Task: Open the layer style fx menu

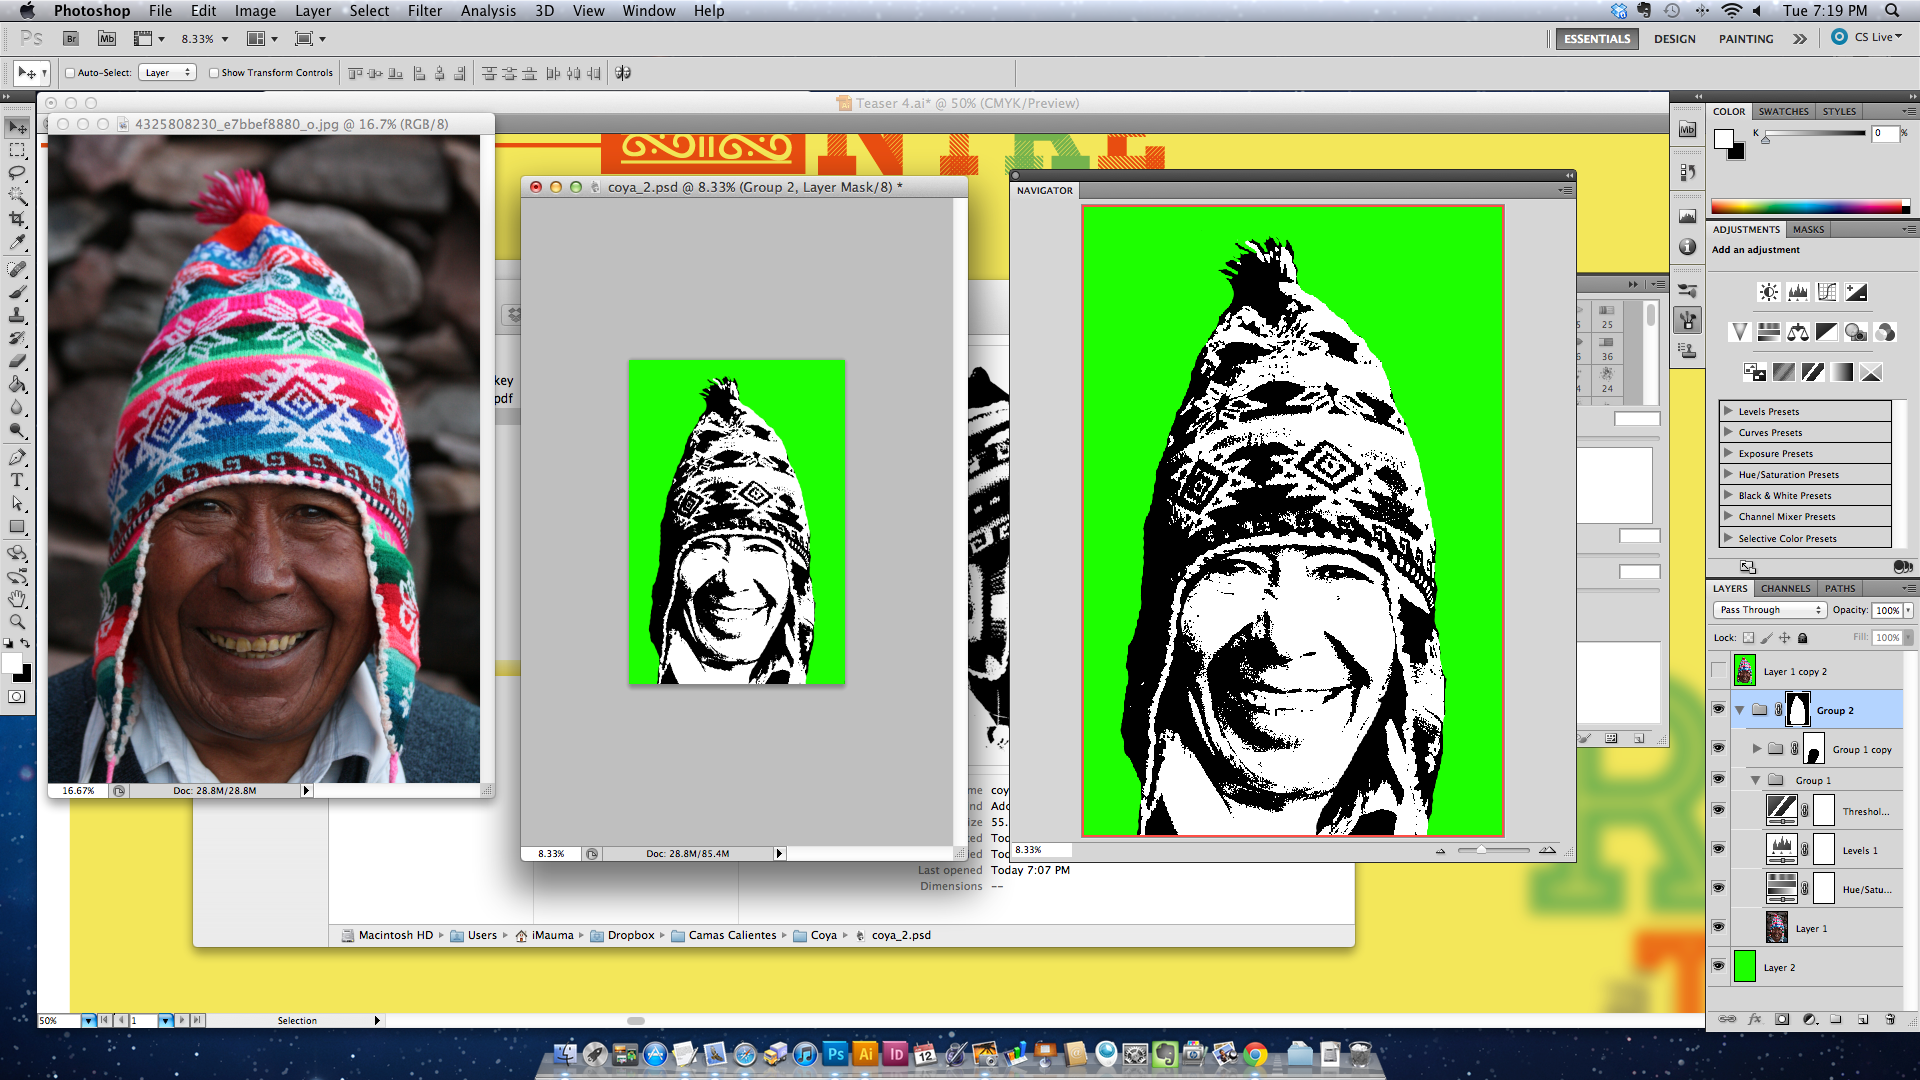Action: [x=1755, y=1019]
